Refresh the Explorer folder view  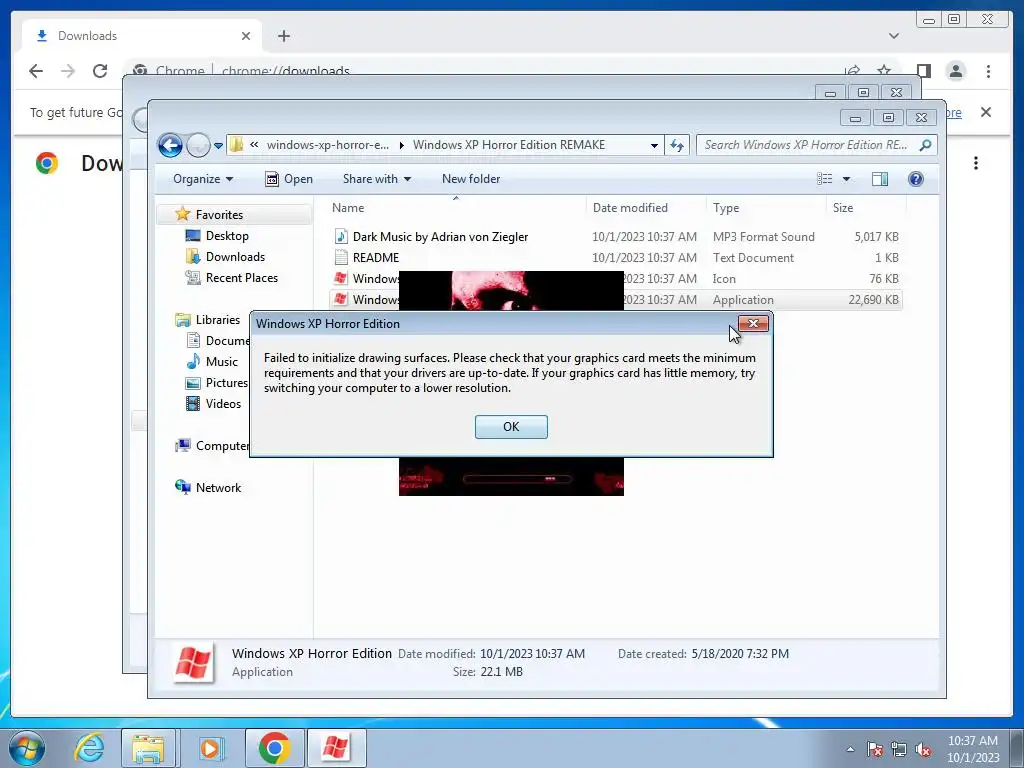[x=677, y=145]
